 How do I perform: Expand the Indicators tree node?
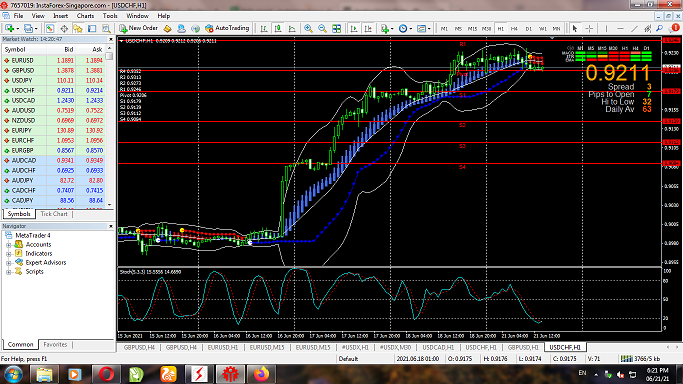pyautogui.click(x=8, y=254)
